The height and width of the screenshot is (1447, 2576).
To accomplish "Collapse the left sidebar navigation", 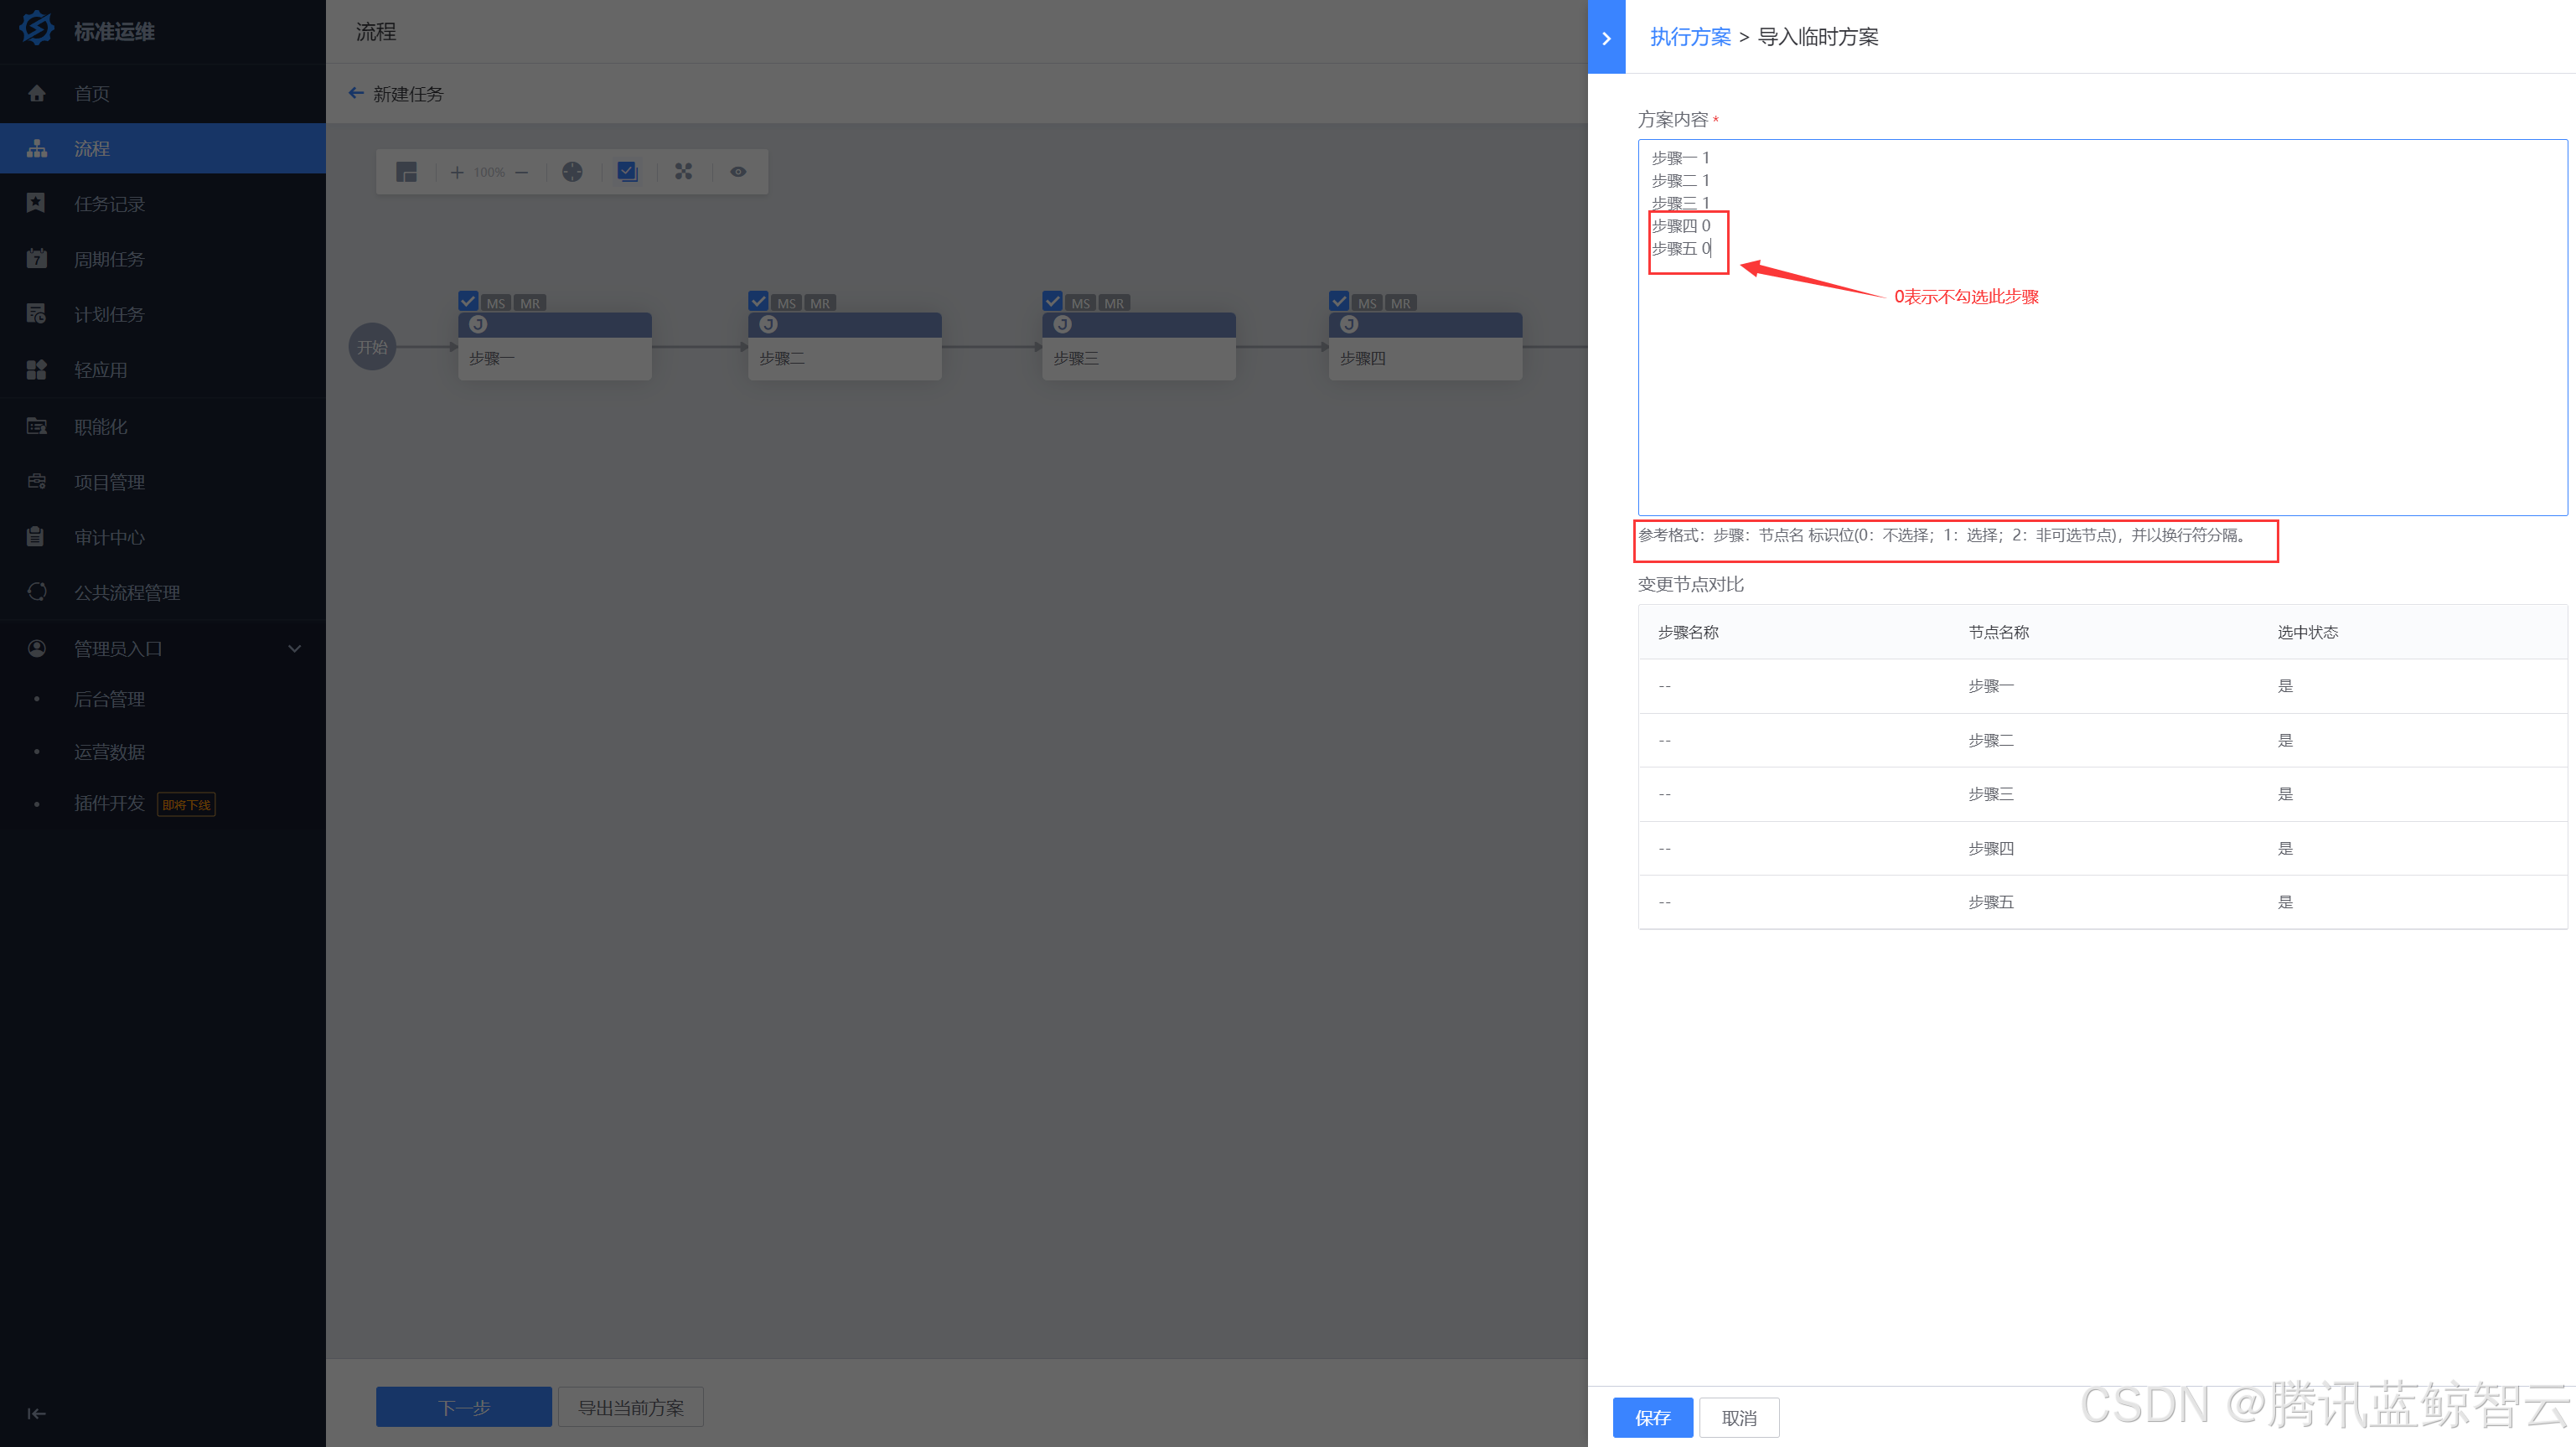I will tap(36, 1413).
